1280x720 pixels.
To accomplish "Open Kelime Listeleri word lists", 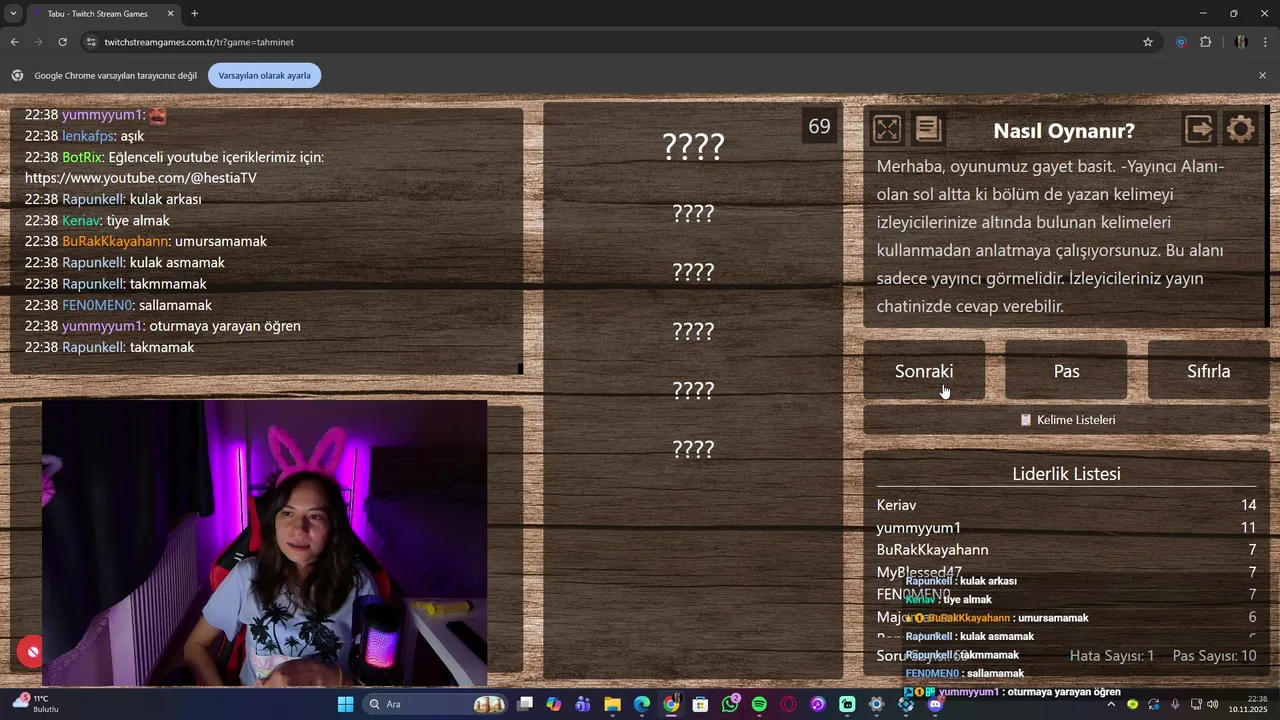I will (1066, 420).
